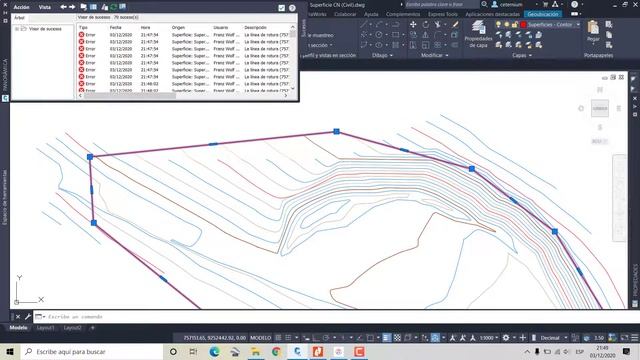The height and width of the screenshot is (360, 640).
Task: Select the Rectangle tool in Dibujo panel
Action: 396,35
